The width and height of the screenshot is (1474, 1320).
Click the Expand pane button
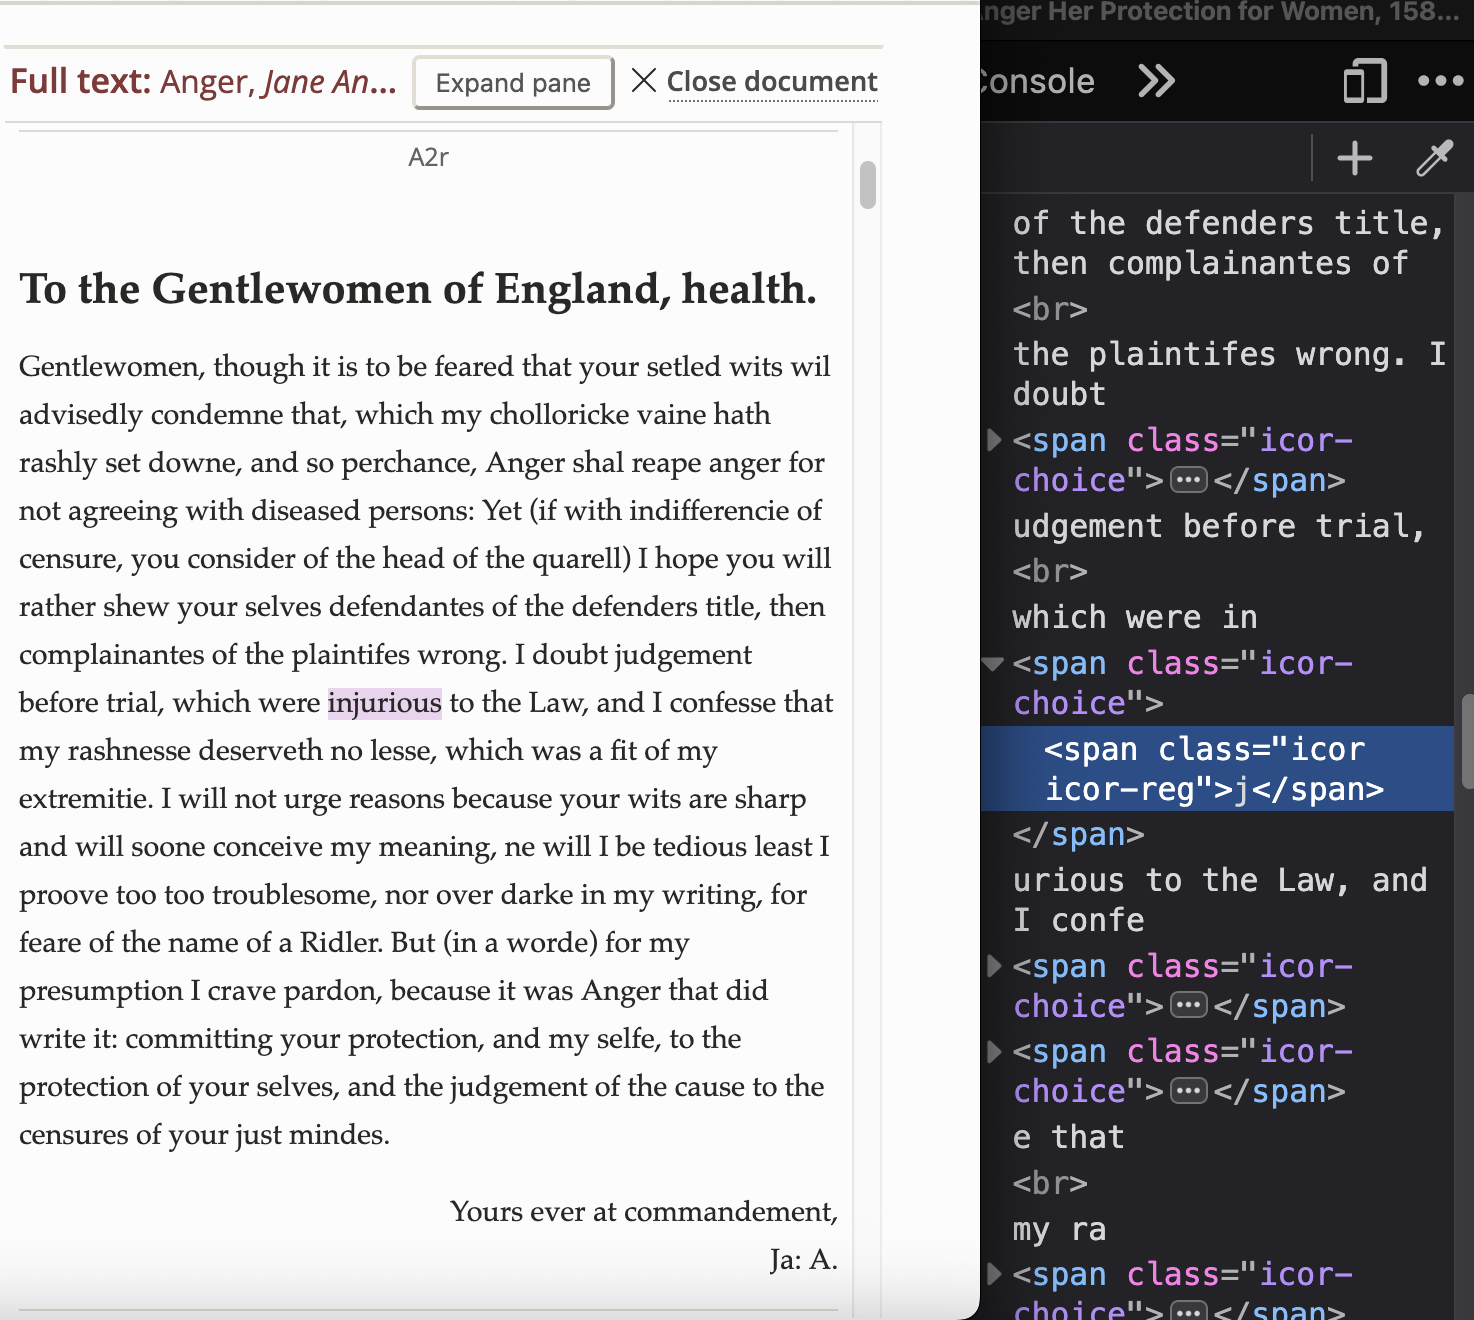pos(513,82)
